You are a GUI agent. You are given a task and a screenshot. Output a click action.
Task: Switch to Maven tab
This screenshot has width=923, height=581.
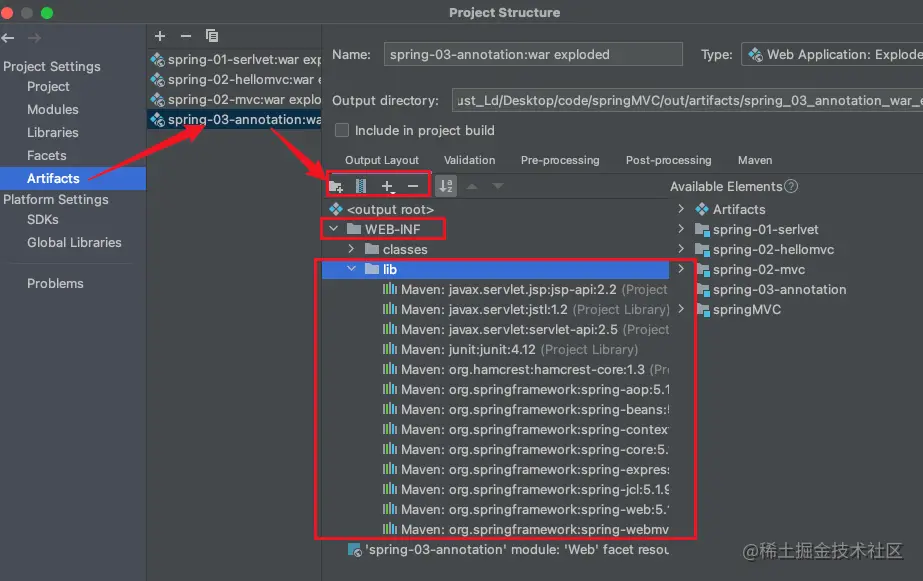(x=755, y=160)
